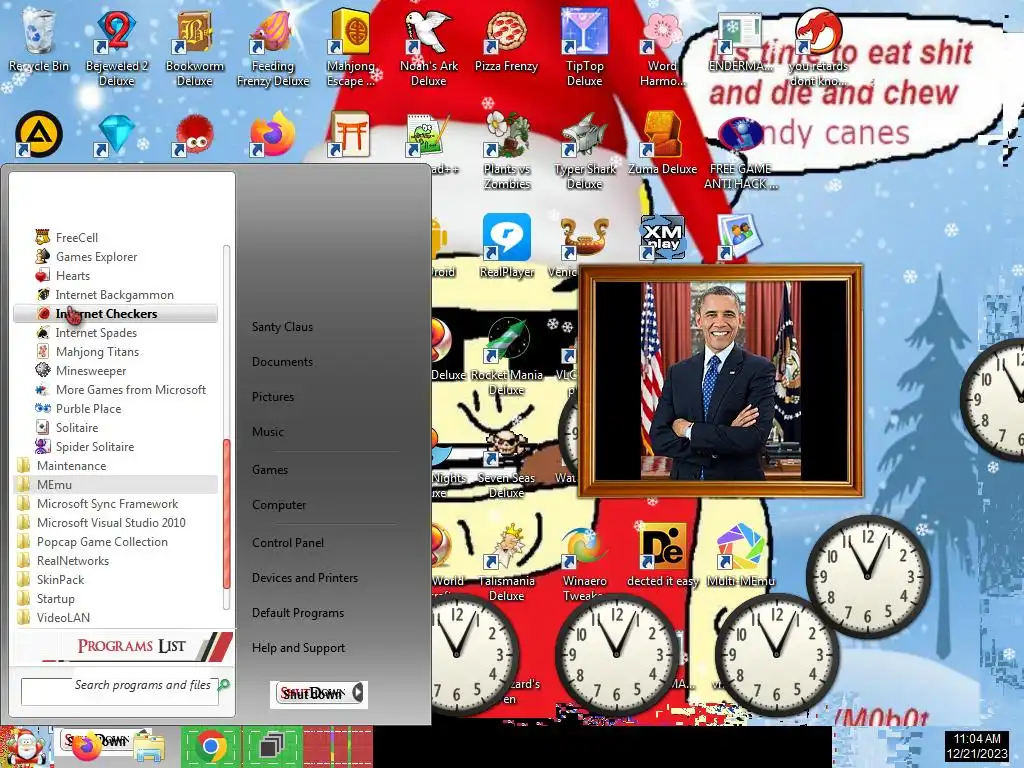Launch Multi-MEmu desktop shortcut

coord(741,555)
